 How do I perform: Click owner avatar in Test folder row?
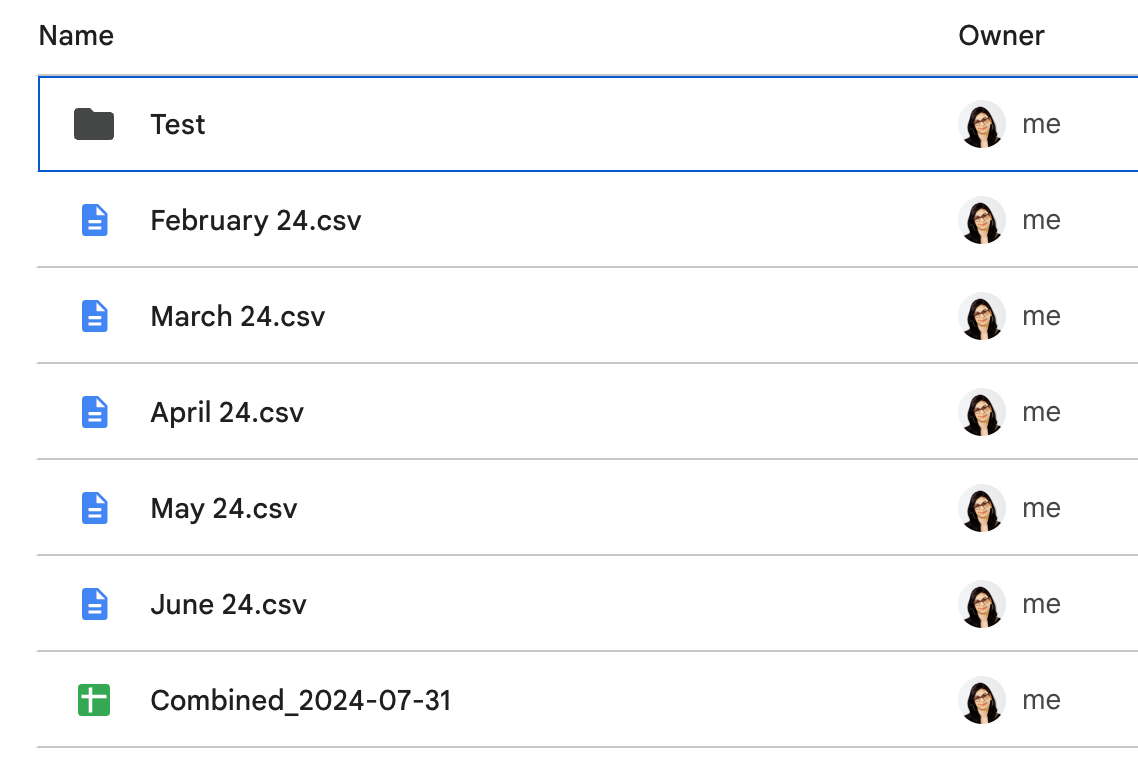pyautogui.click(x=981, y=124)
